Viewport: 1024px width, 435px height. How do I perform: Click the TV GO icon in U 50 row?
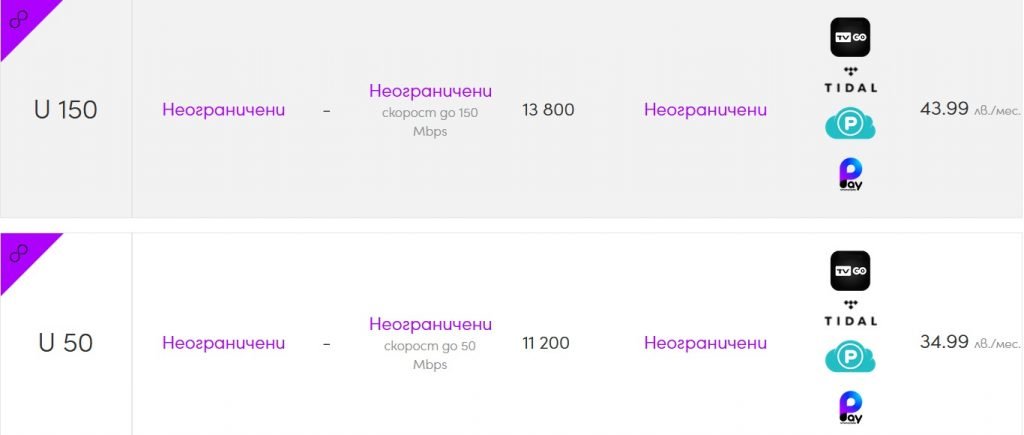[x=850, y=270]
